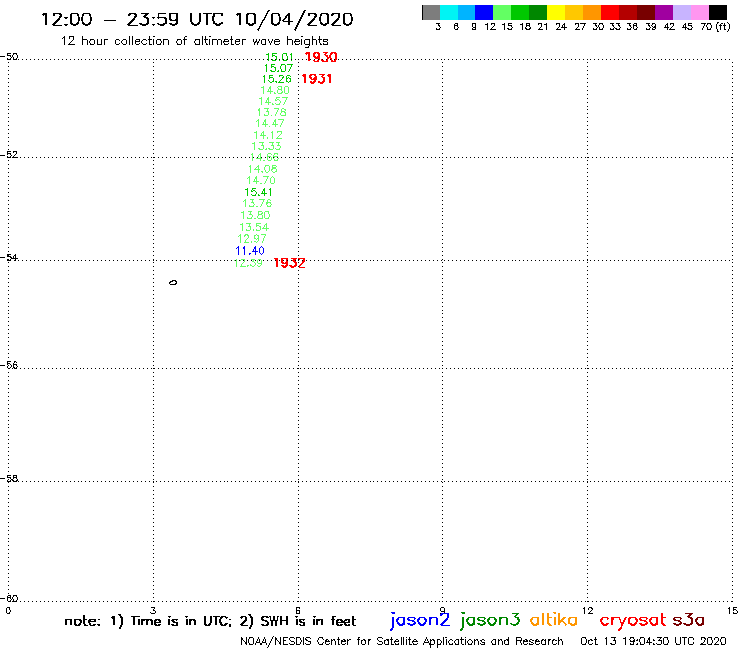Click the wave height value 14.57
This screenshot has width=740, height=650.
273,101
